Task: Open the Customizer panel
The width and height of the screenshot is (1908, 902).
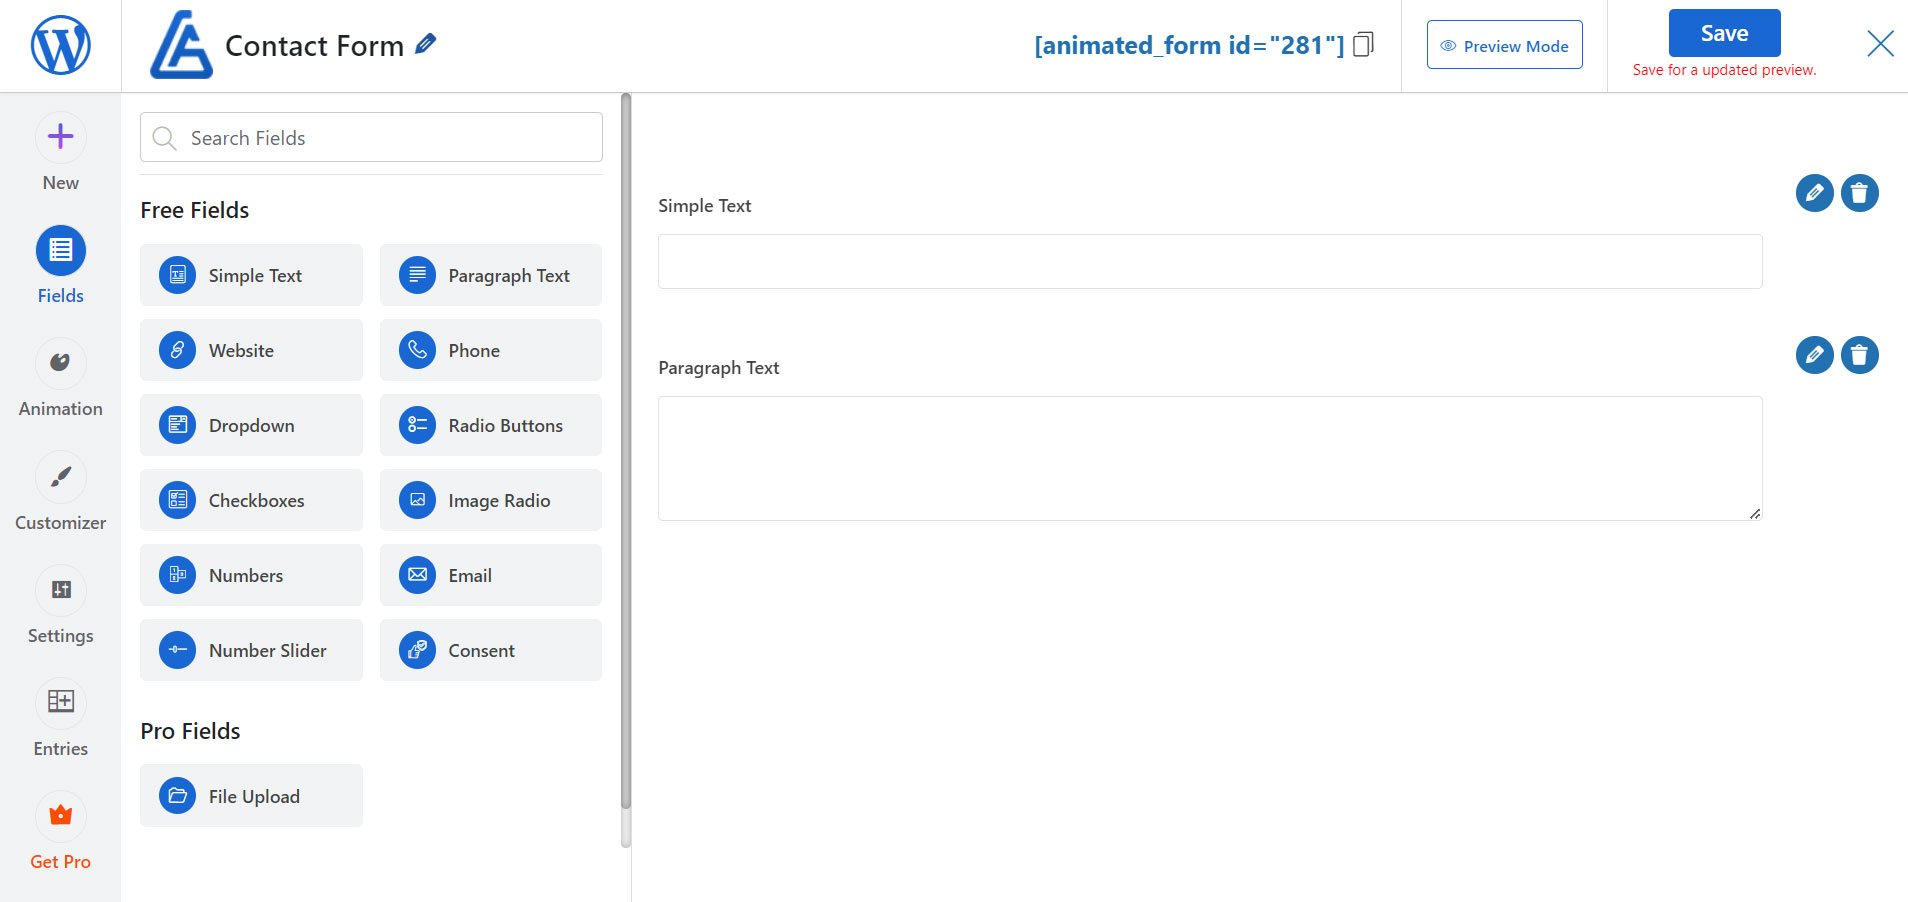Action: 60,491
